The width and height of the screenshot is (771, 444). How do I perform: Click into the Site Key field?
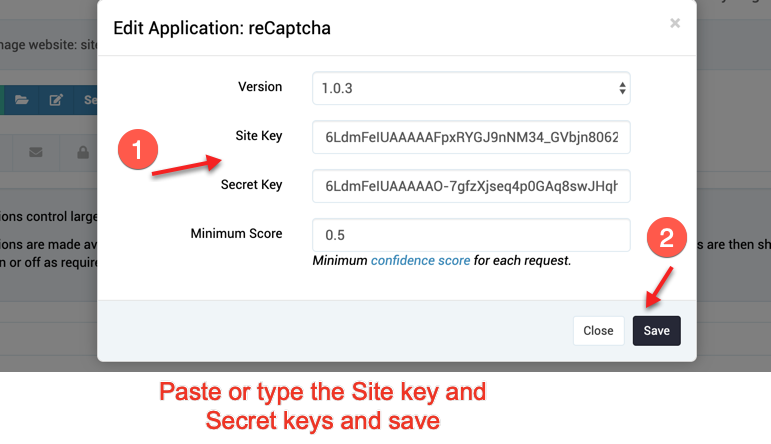pyautogui.click(x=471, y=137)
